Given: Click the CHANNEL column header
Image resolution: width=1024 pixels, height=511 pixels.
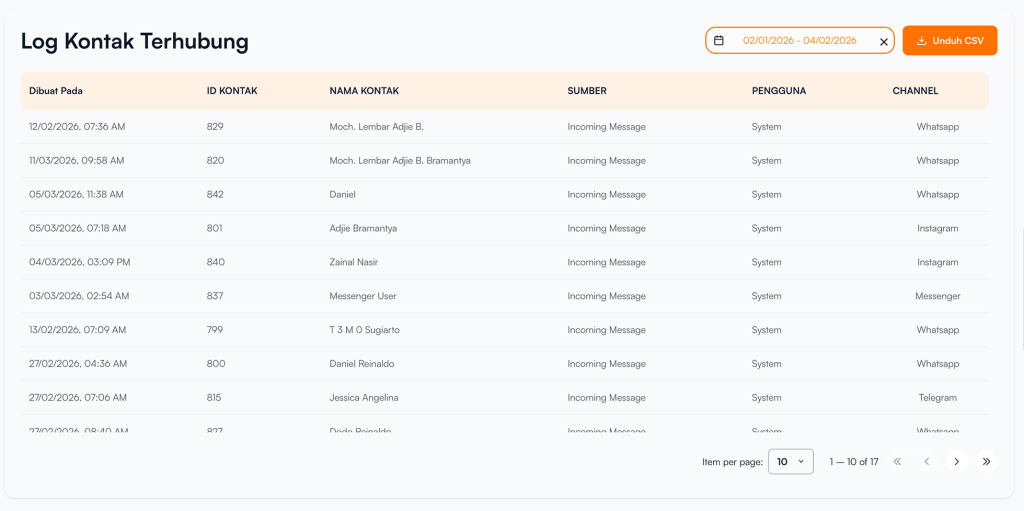Looking at the screenshot, I should [x=915, y=91].
